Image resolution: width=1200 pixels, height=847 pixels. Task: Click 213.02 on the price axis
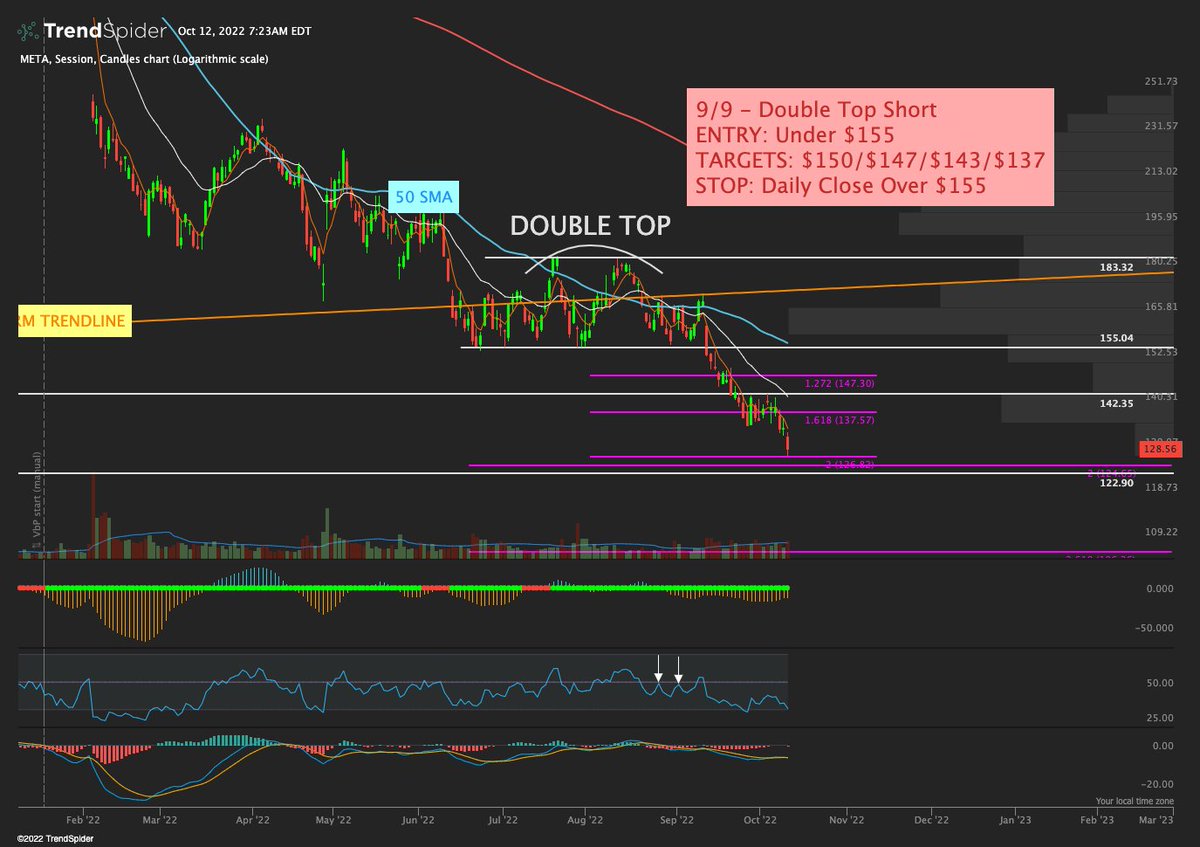1160,171
